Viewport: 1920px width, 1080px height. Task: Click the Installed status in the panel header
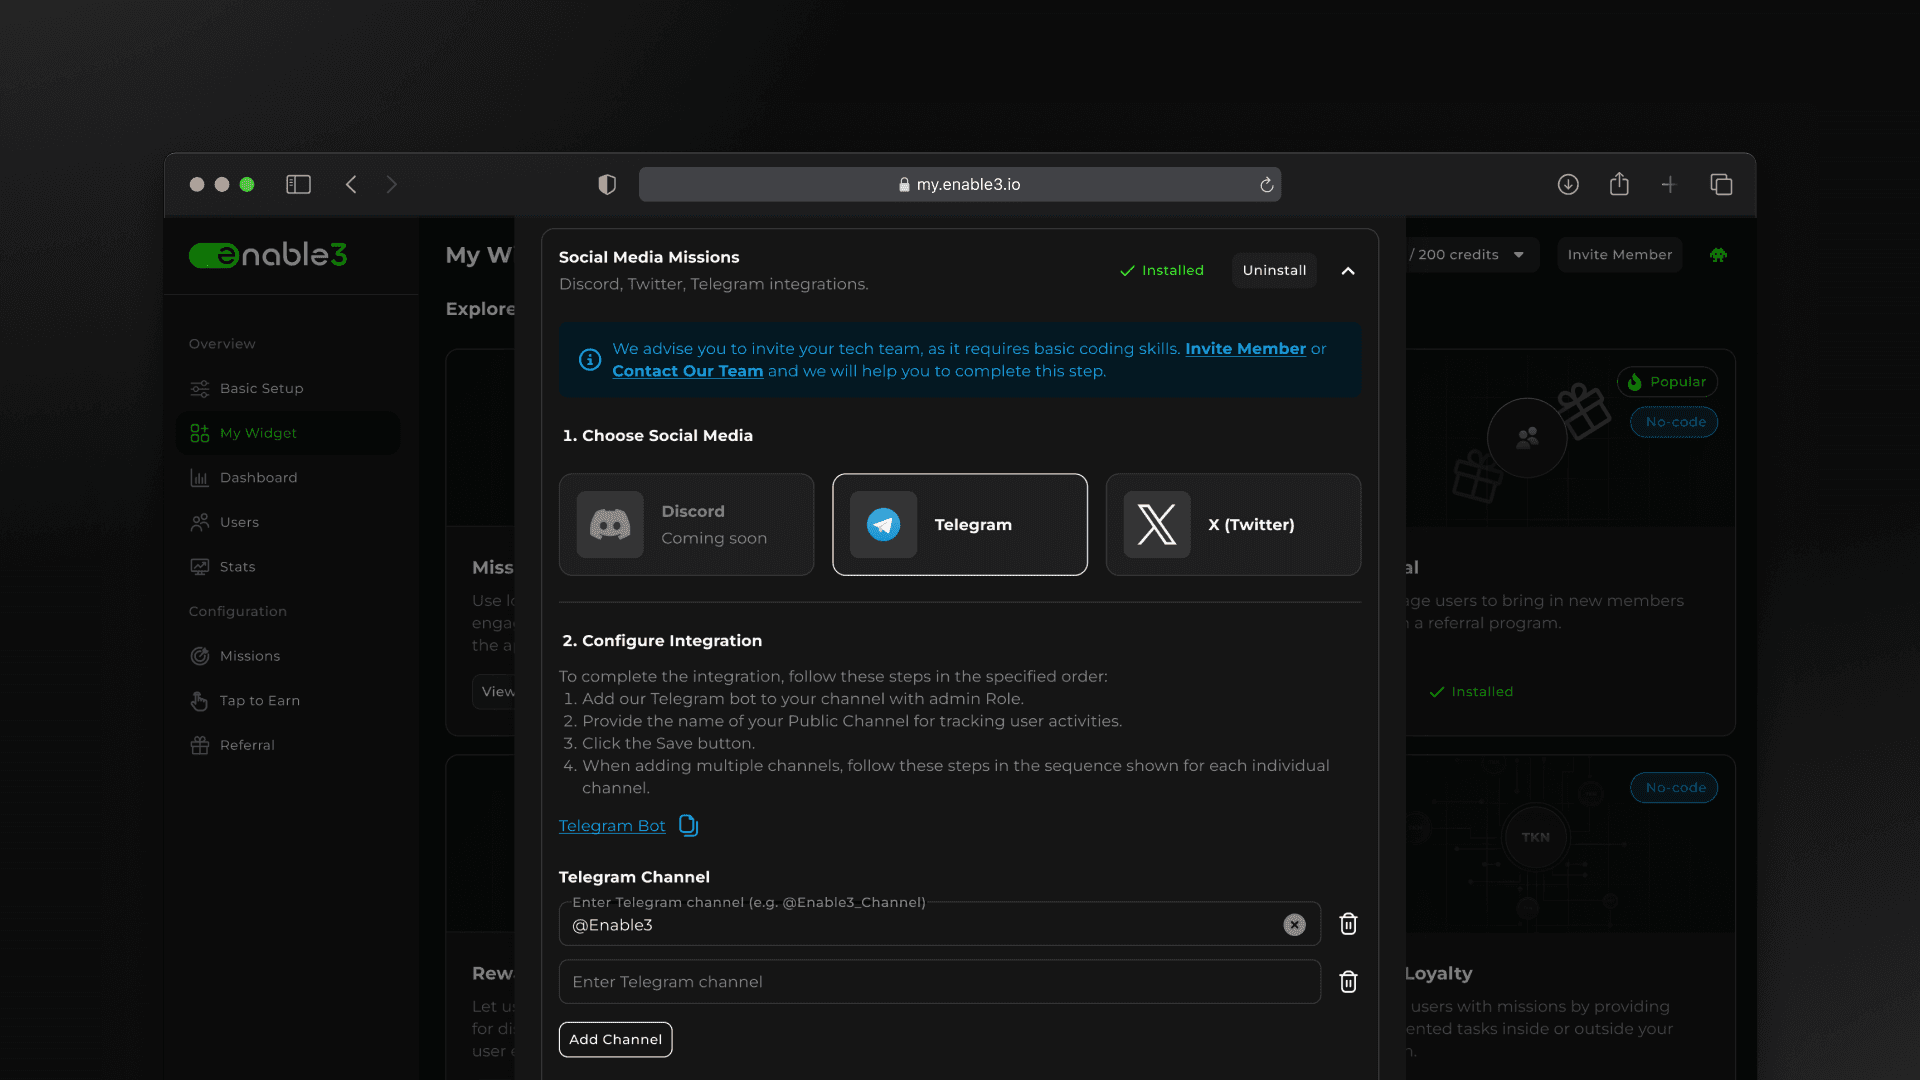tap(1162, 271)
